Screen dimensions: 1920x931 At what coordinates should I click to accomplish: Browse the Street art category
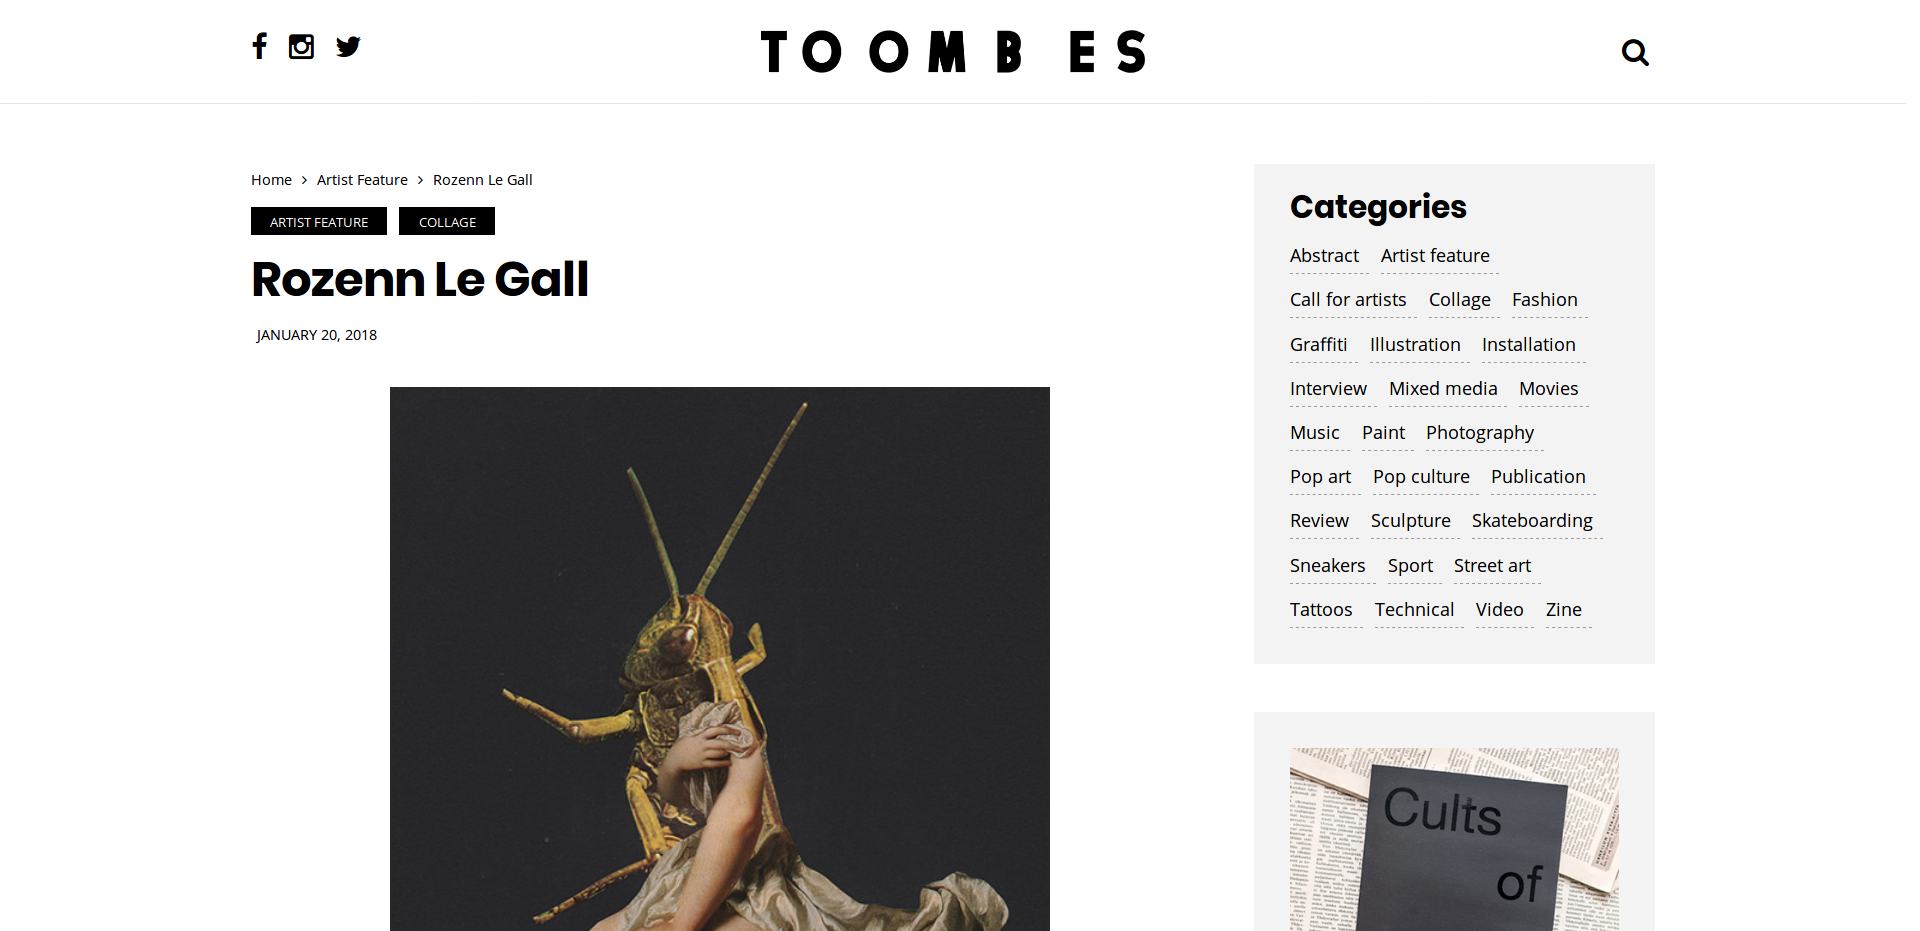1492,566
